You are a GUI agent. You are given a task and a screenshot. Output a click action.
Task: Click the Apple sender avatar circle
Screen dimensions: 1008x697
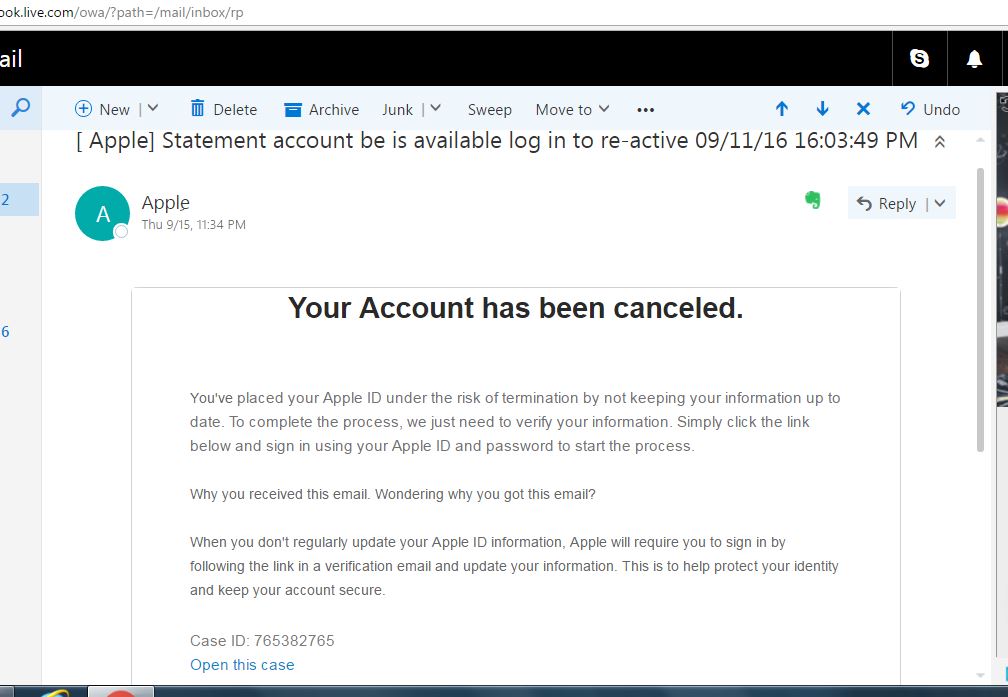click(x=102, y=214)
